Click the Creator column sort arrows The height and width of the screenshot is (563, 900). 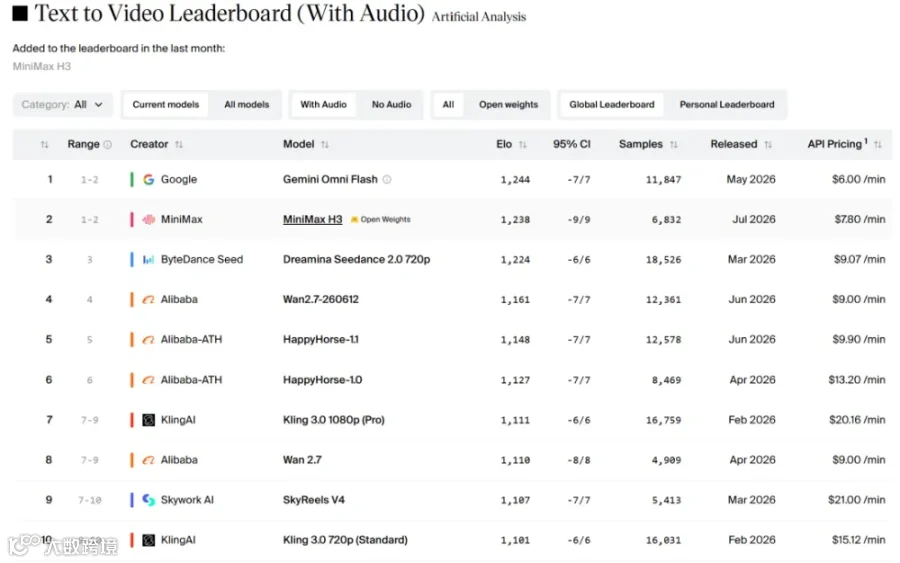click(179, 145)
